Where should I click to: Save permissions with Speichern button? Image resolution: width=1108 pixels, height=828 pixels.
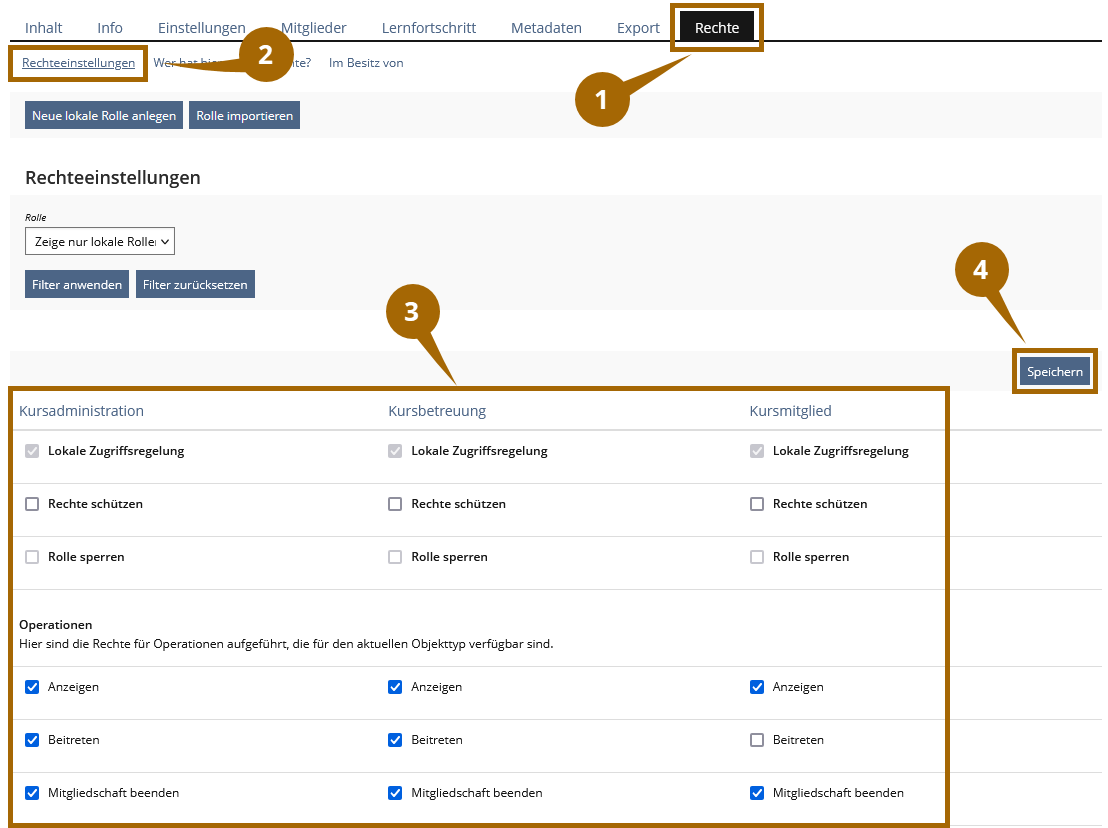tap(1054, 372)
